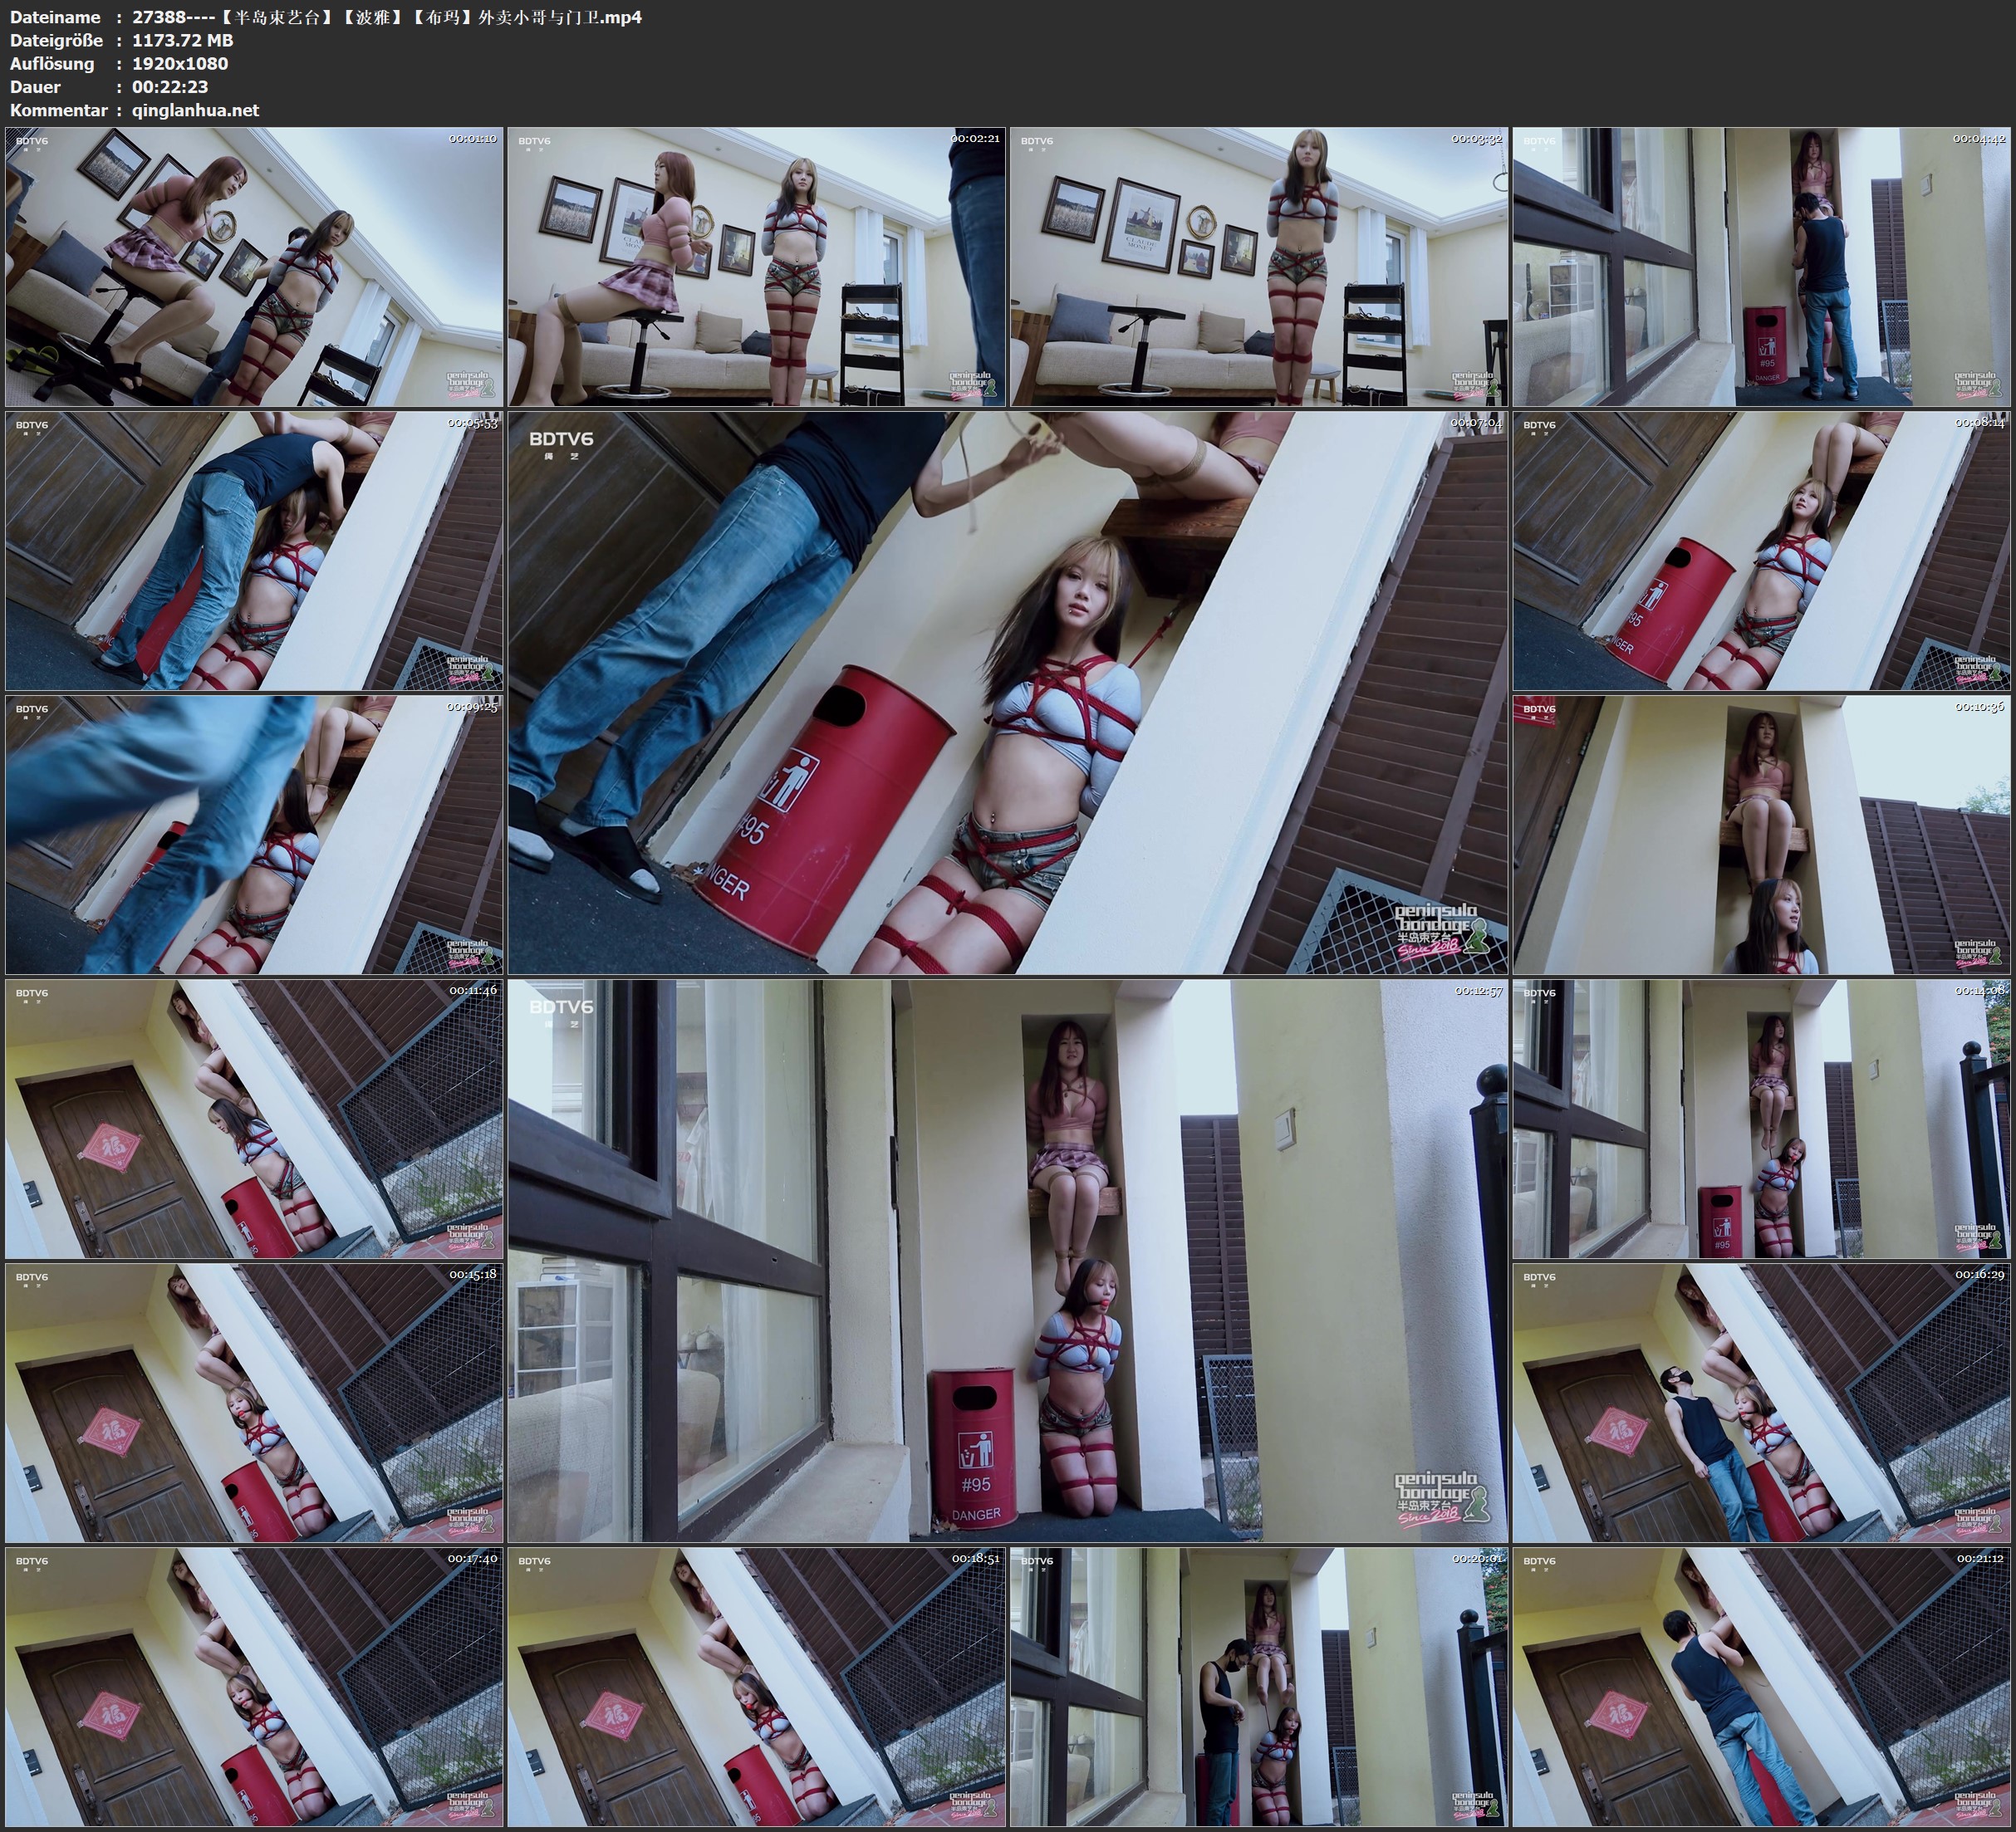Screen dimensions: 2016x1832
Task: Open the thumbnail stamped 00:05:53
Action: [x=254, y=551]
